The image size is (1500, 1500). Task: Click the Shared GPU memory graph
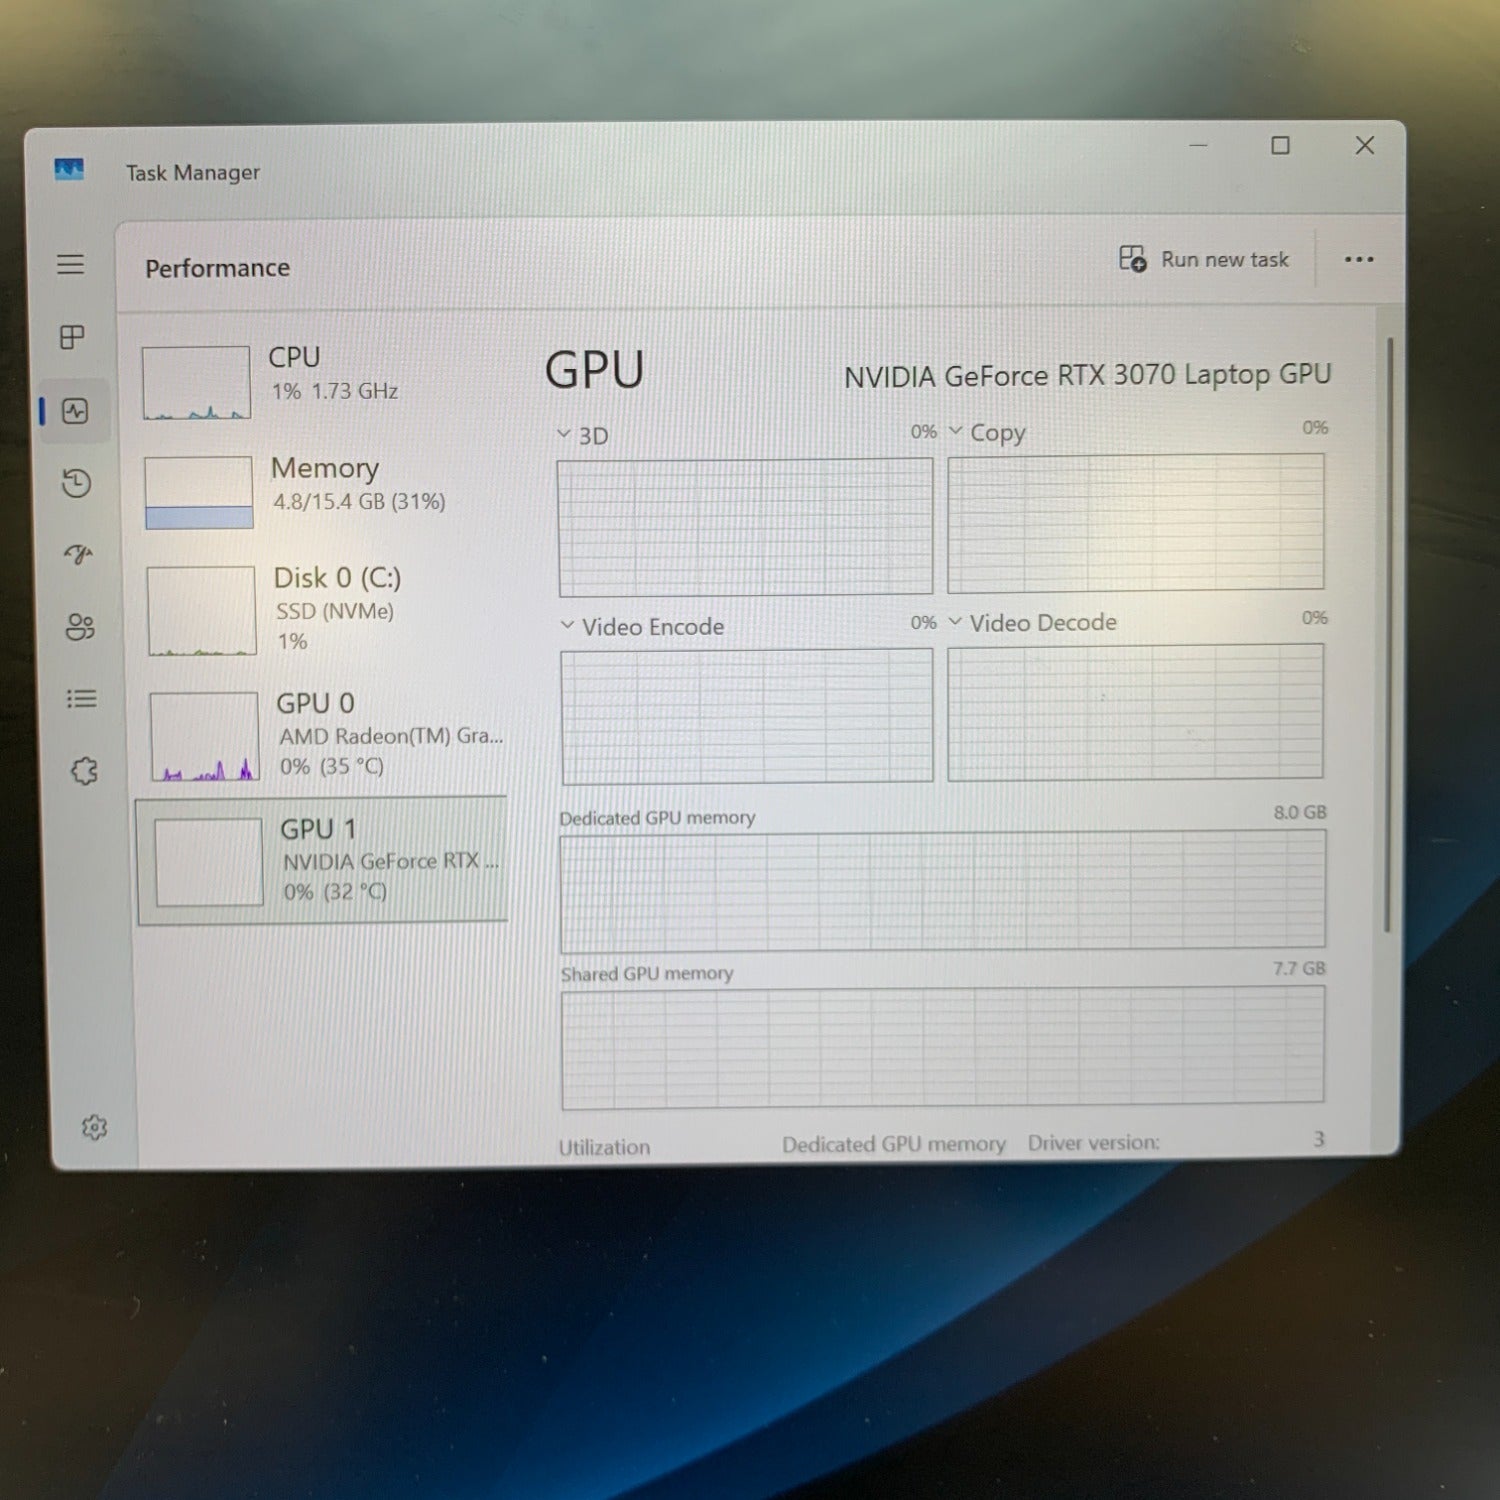943,1047
